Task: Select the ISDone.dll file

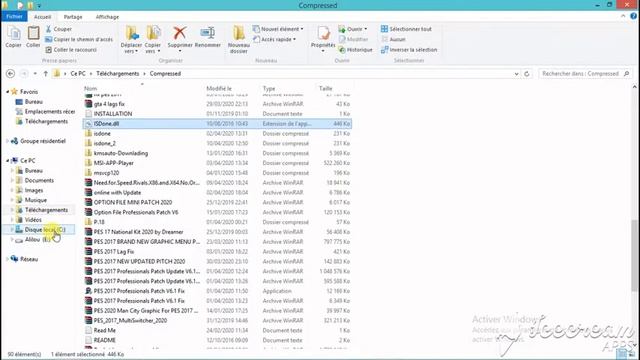Action: 217,124
